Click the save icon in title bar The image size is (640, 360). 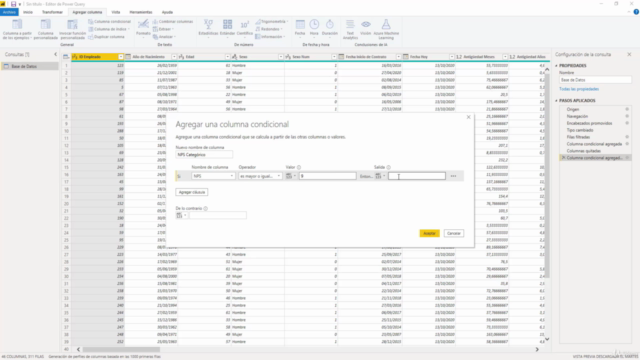[x=13, y=4]
